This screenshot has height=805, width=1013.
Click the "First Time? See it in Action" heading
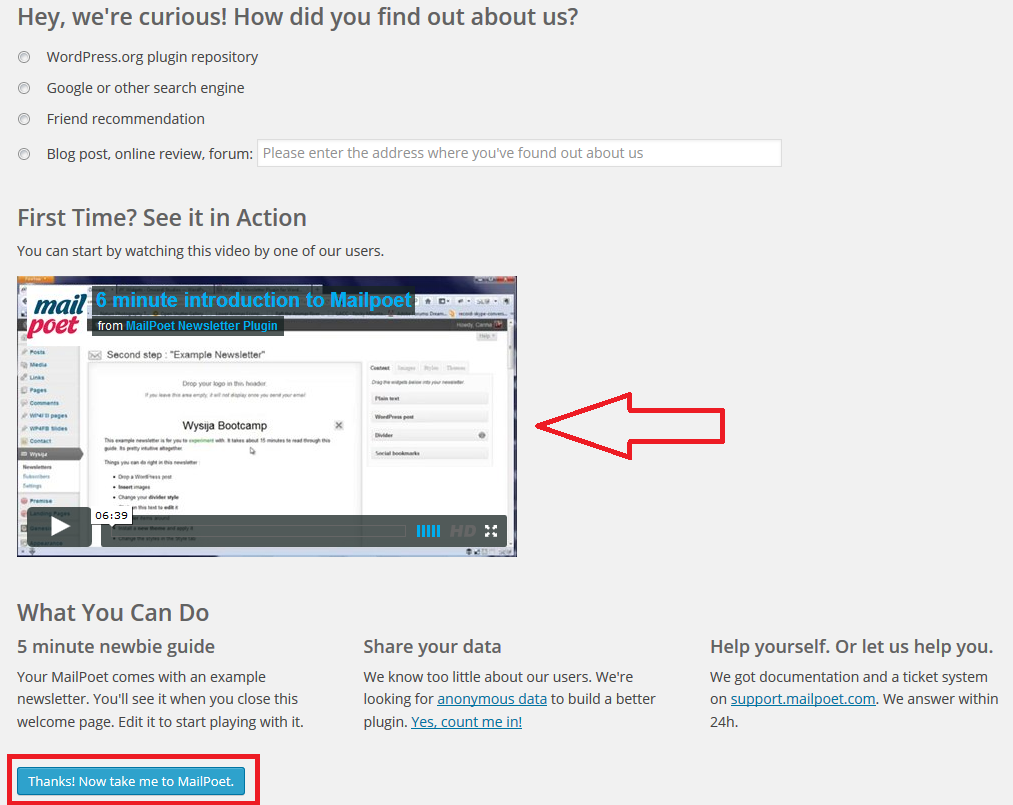pyautogui.click(x=162, y=218)
